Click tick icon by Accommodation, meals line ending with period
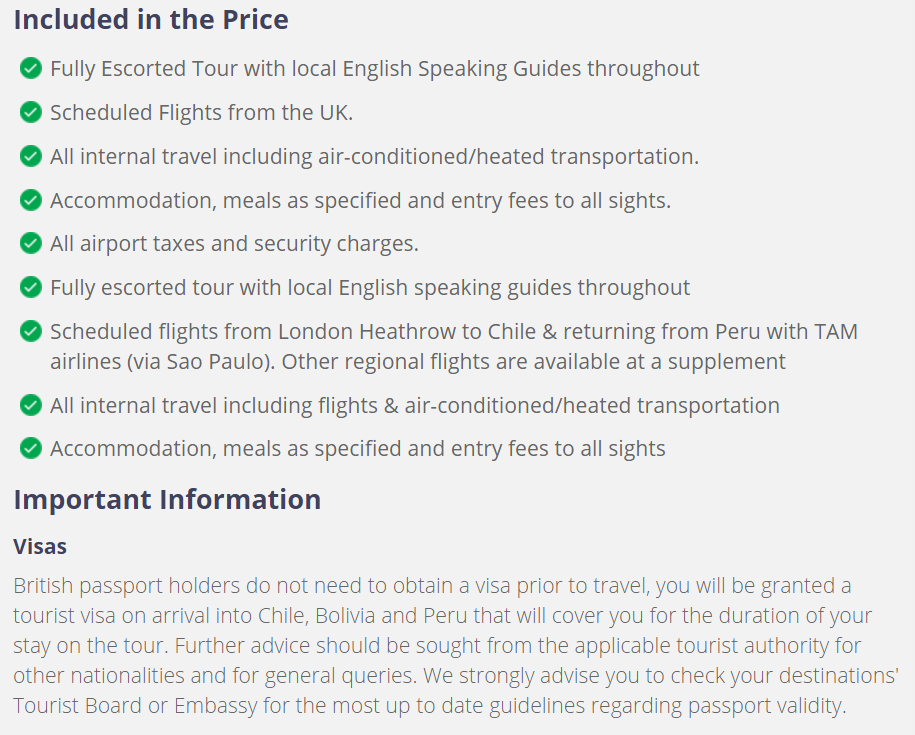Screen dimensions: 915x735 30,200
